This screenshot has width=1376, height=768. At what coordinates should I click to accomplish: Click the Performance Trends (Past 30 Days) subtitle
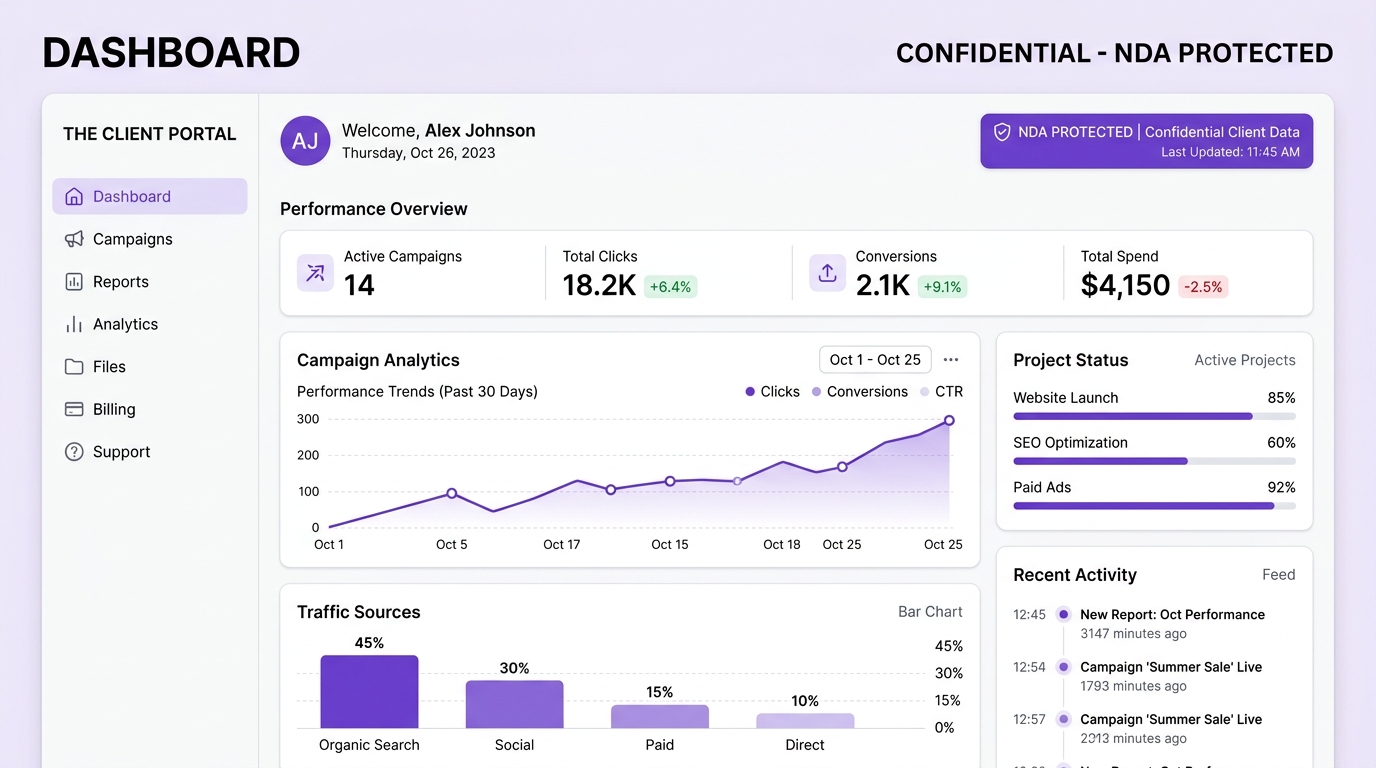point(417,392)
